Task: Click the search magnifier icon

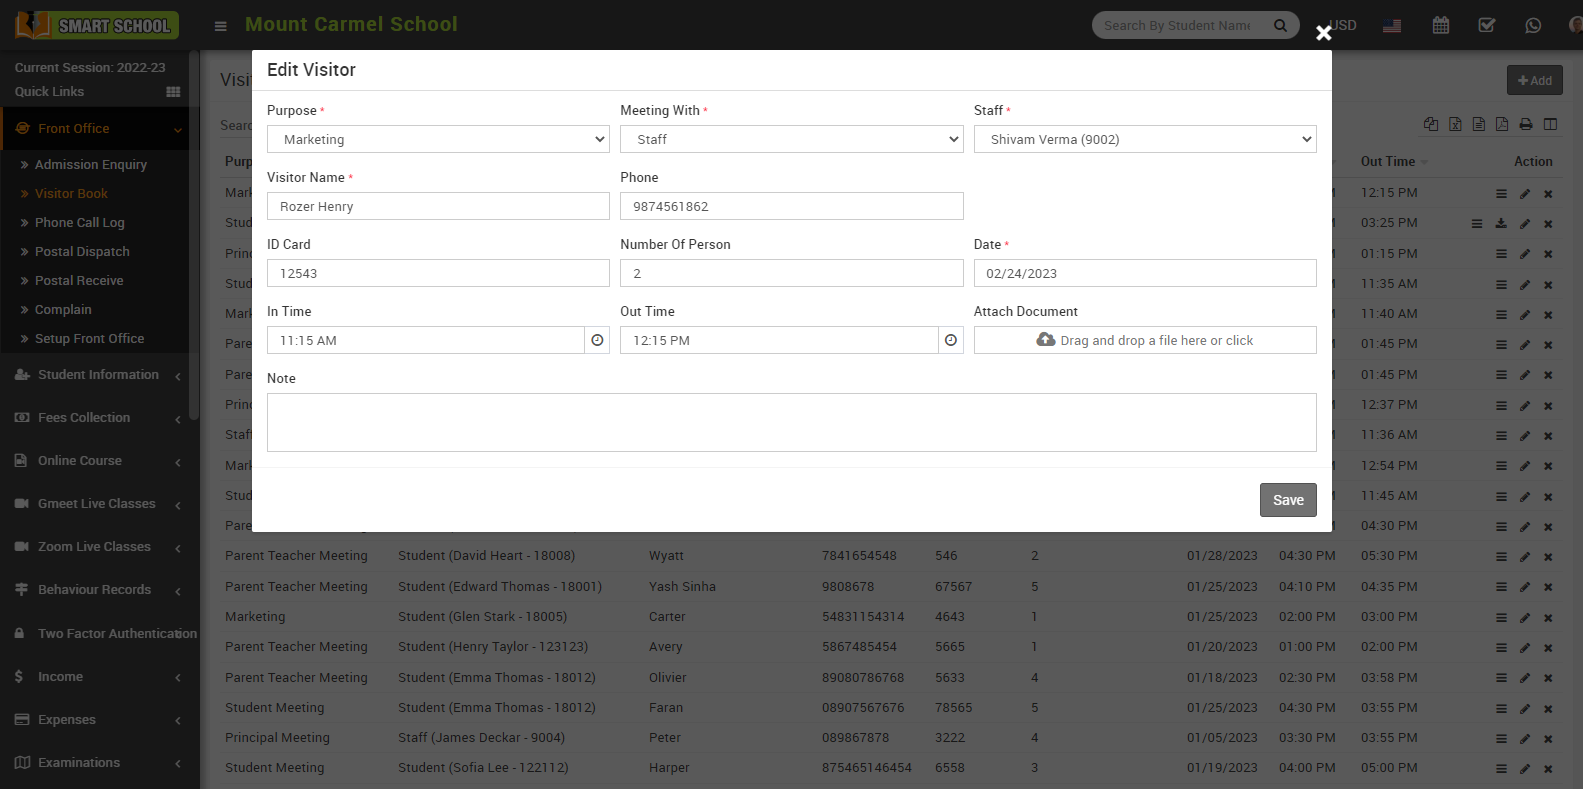Action: pyautogui.click(x=1280, y=25)
